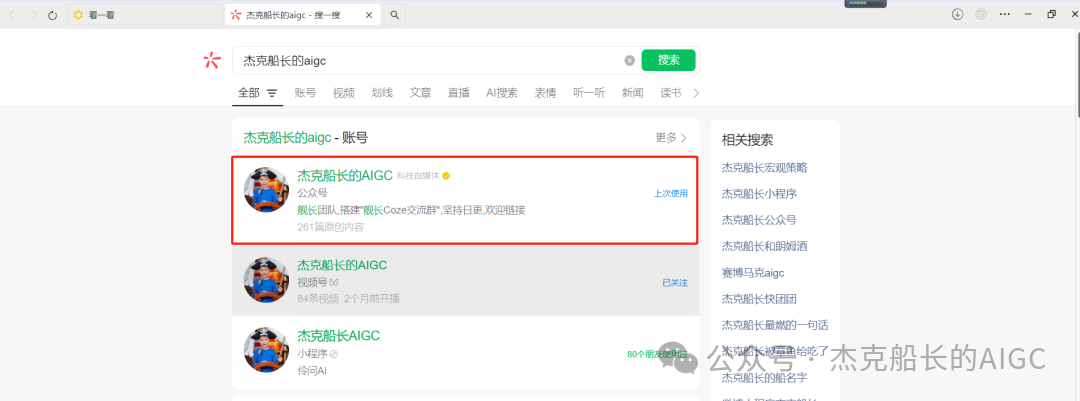Switch to the 看一看 tab
This screenshot has height=401, width=1080.
[144, 14]
